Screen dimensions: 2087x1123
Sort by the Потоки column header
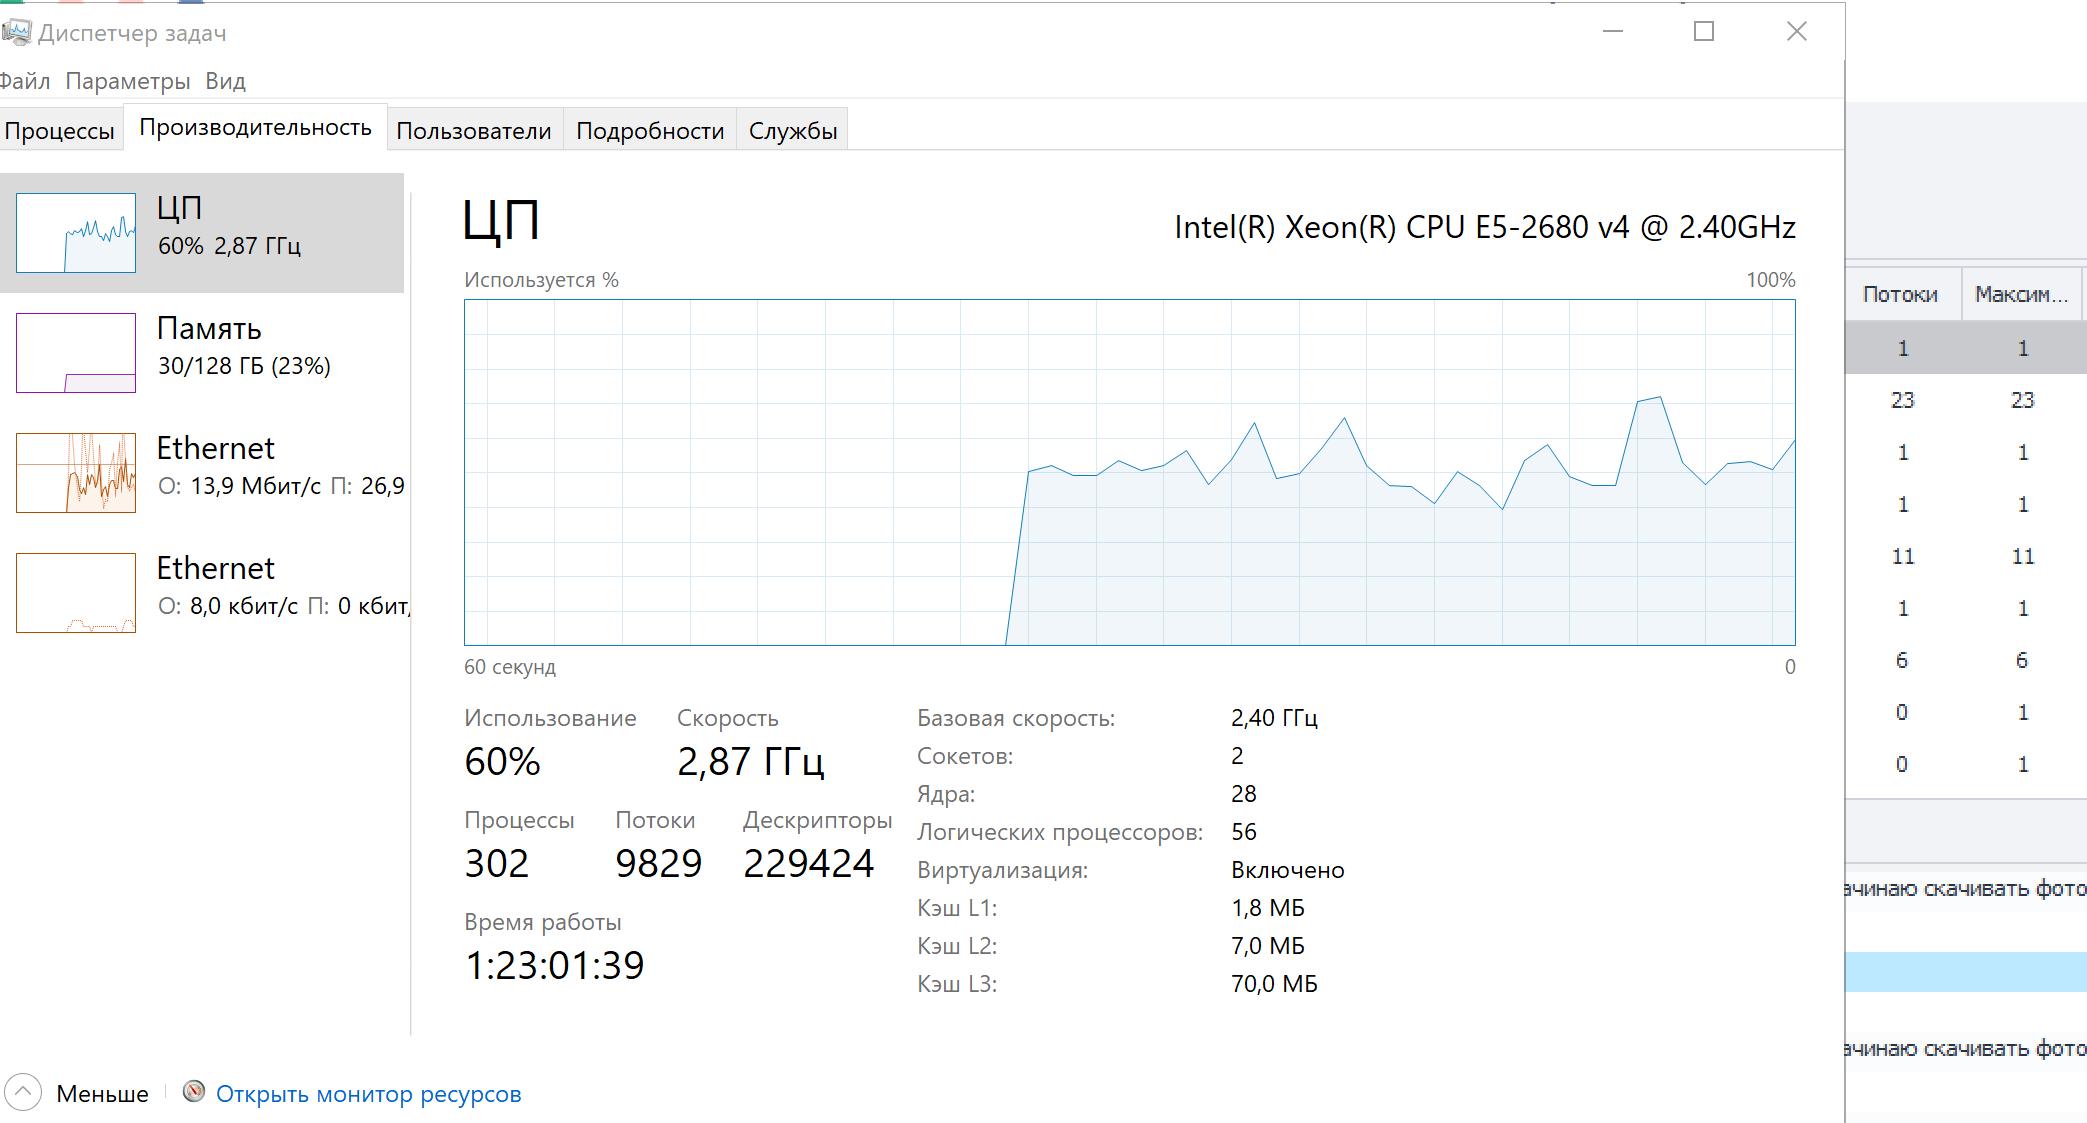pos(1901,294)
